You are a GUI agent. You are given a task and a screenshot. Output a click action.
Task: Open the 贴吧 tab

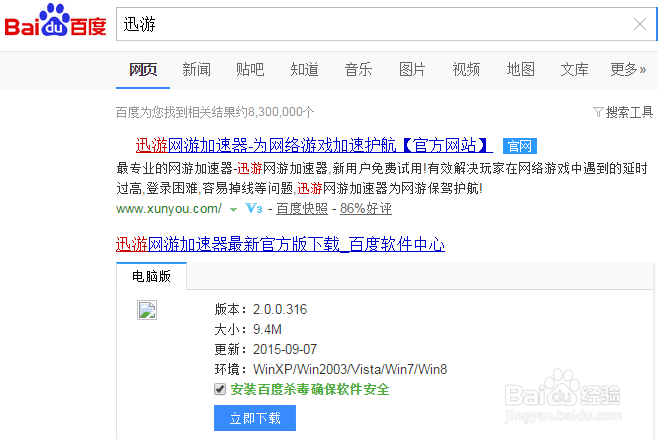click(250, 69)
